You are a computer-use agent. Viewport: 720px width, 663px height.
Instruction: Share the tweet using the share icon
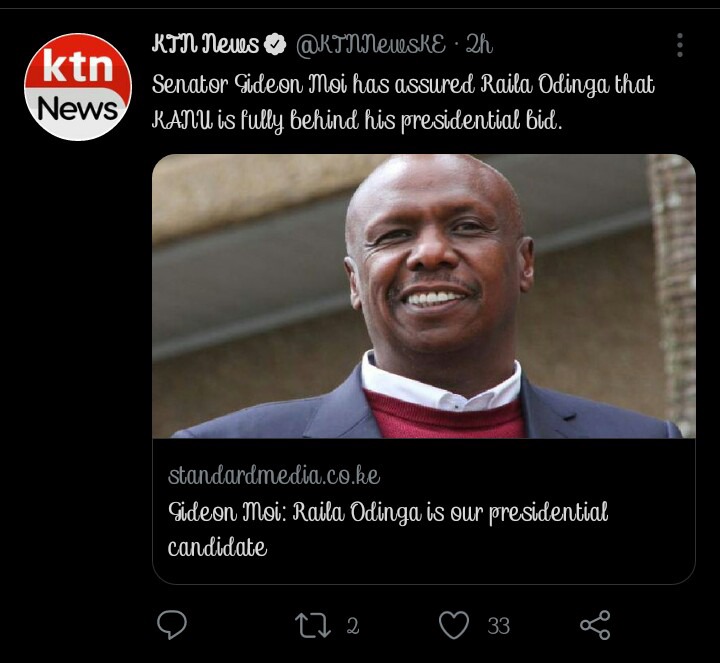pyautogui.click(x=595, y=625)
